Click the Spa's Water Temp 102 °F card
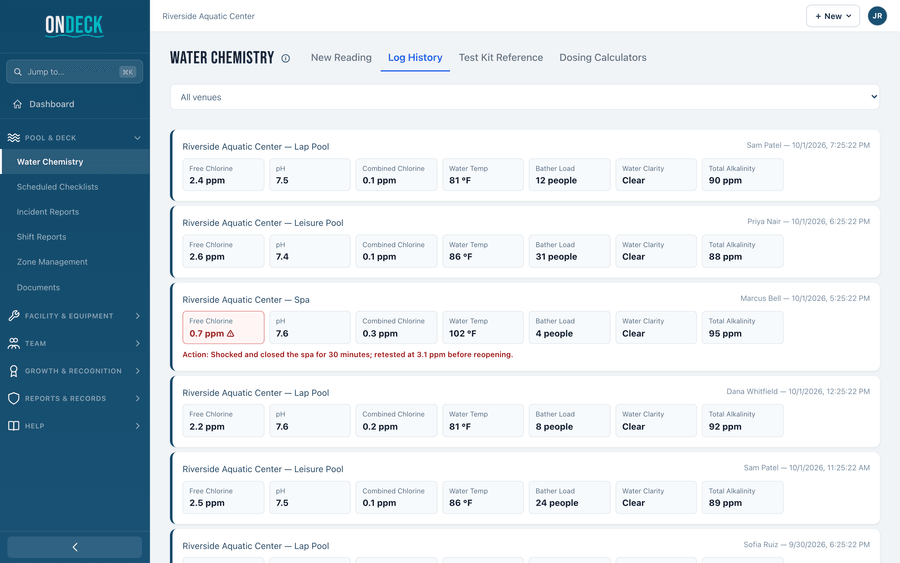This screenshot has width=900, height=563. click(x=483, y=327)
